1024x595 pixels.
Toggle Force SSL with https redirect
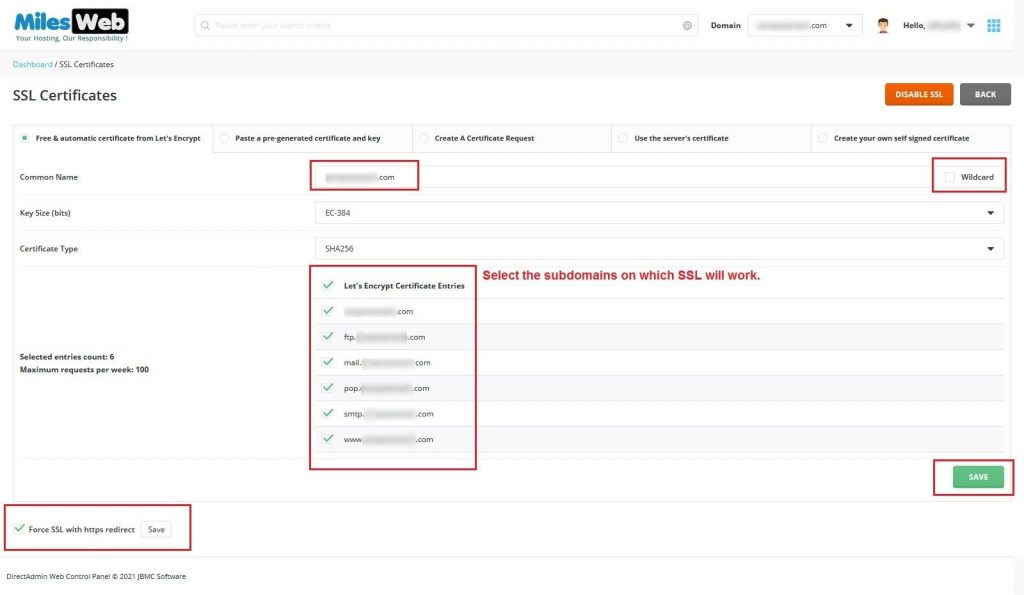[20, 529]
